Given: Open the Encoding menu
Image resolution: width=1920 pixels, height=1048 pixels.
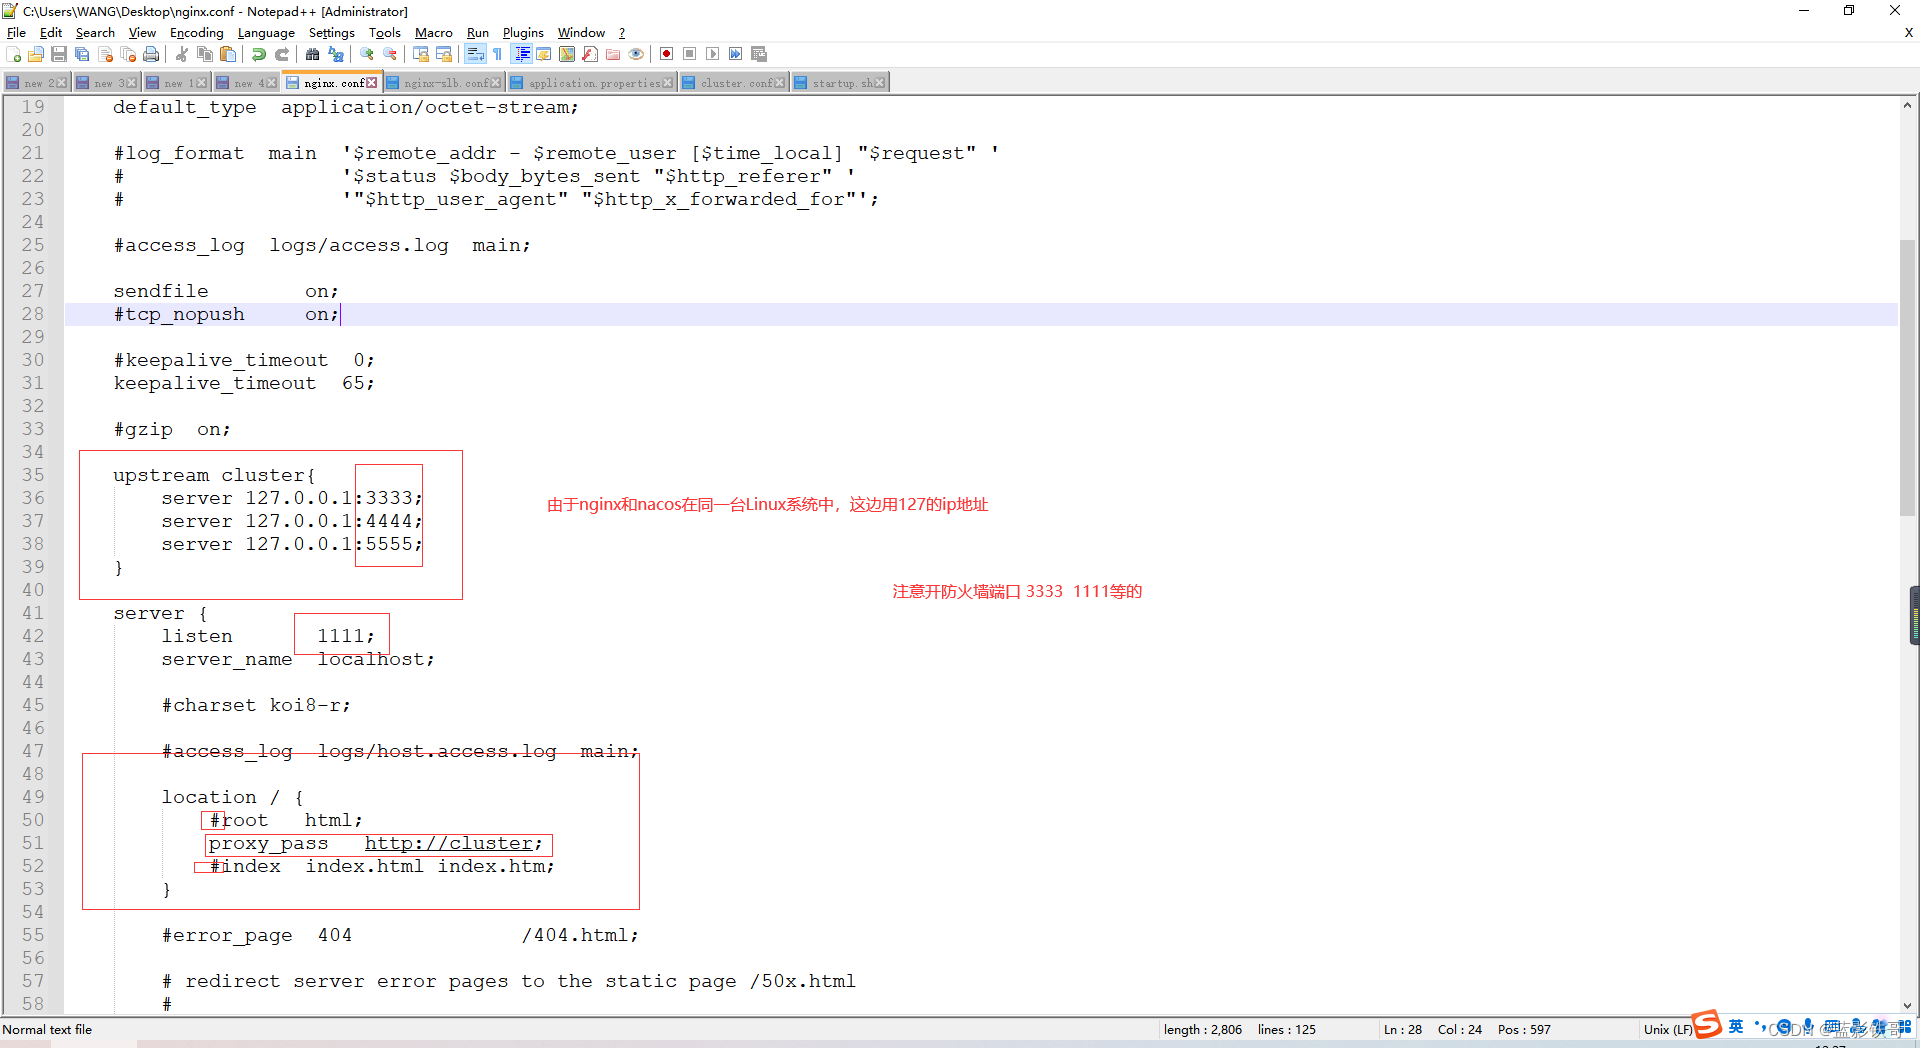Looking at the screenshot, I should point(197,33).
